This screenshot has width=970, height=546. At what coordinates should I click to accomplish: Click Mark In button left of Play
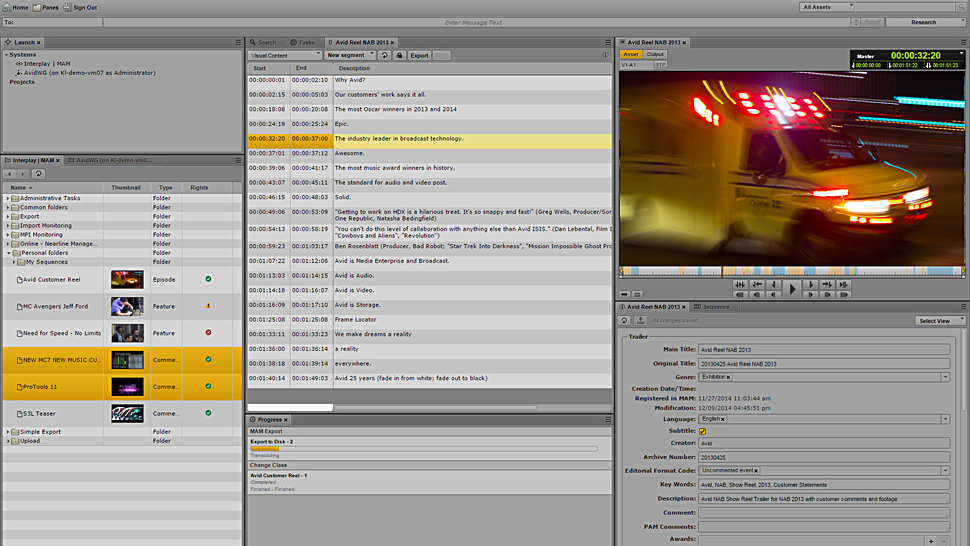tap(774, 284)
